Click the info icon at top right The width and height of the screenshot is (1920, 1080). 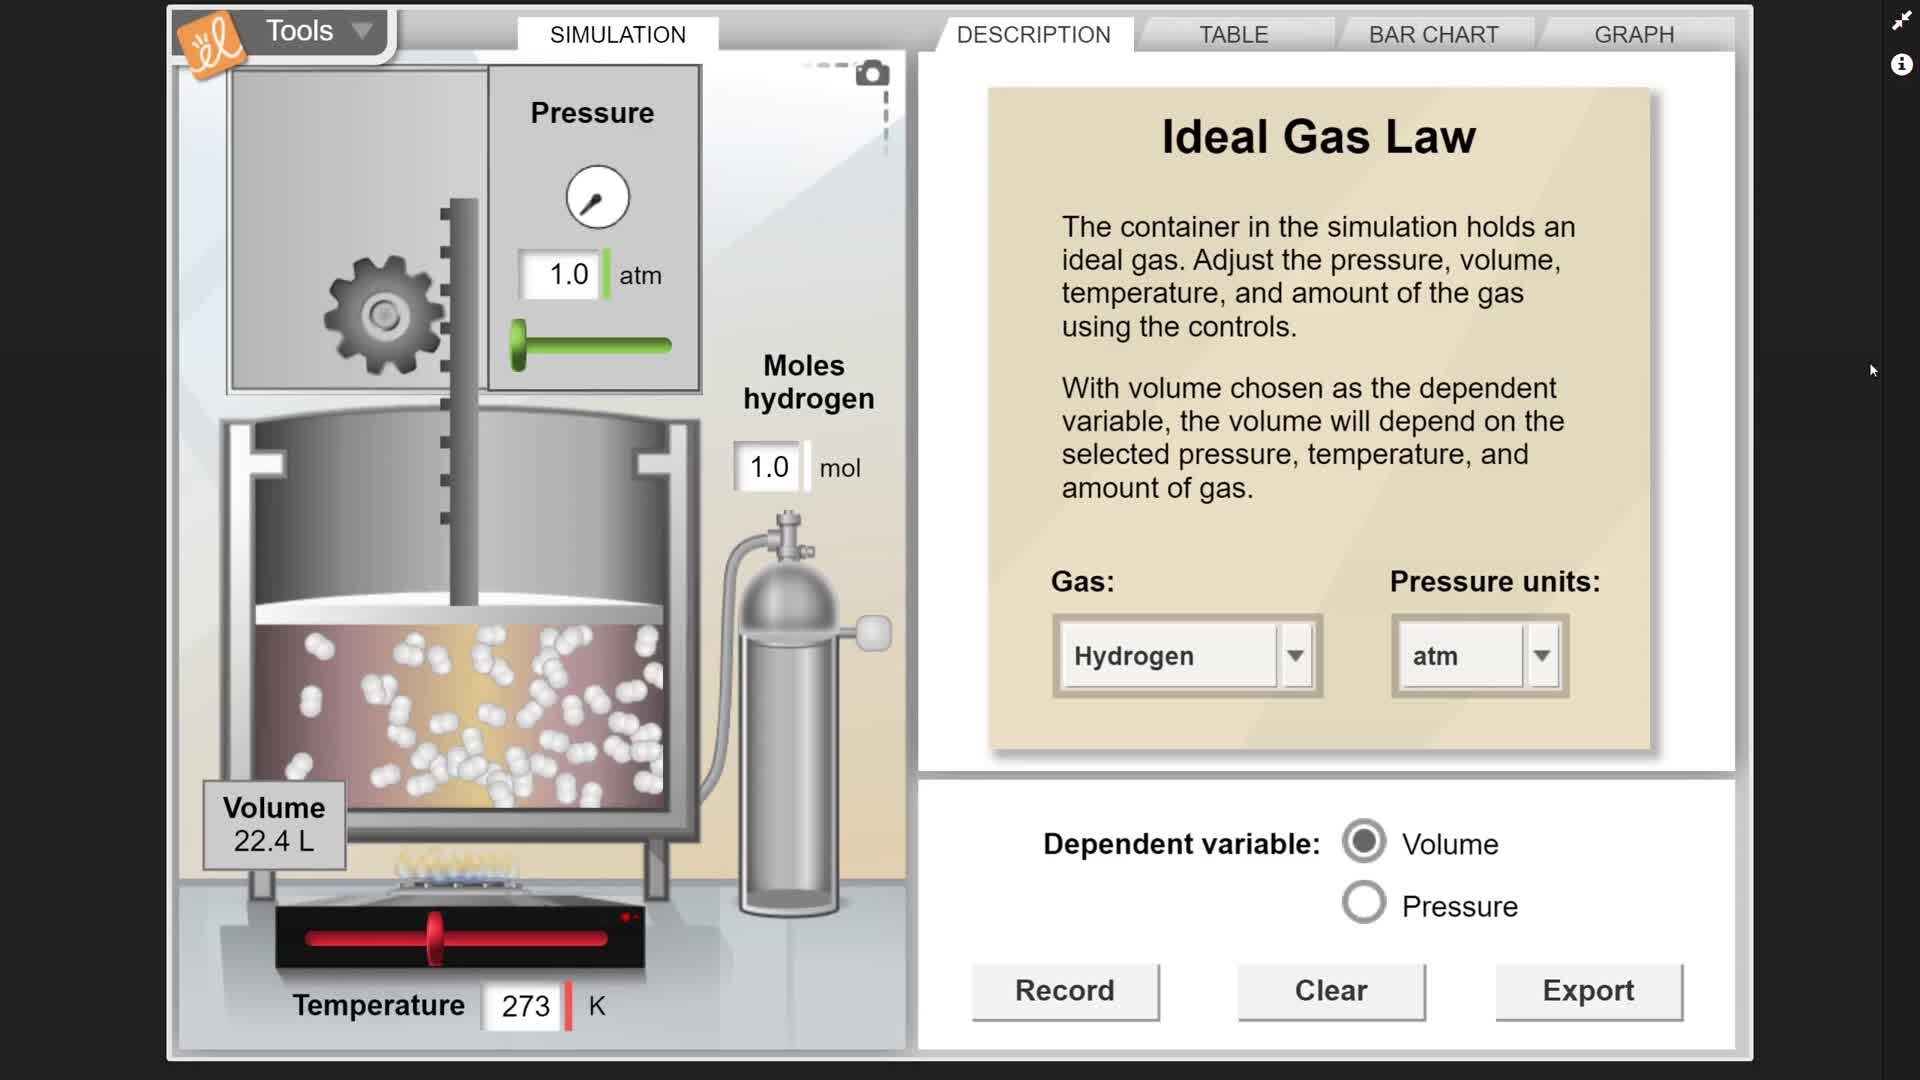click(x=1901, y=65)
